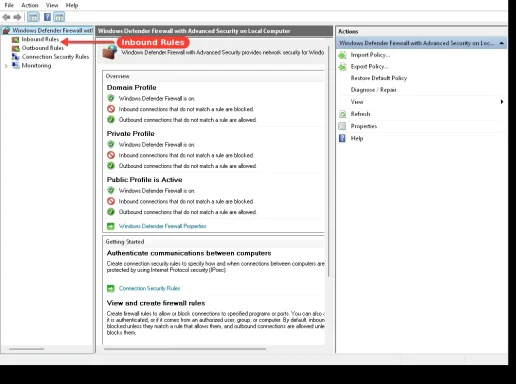Click Domain Profile inbound blocked red icon
The image size is (516, 384).
(111, 109)
